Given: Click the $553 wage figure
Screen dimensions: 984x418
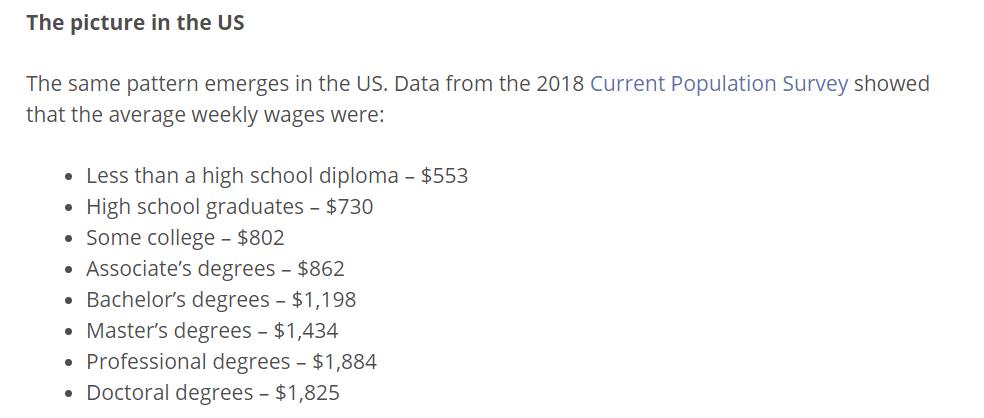Looking at the screenshot, I should pos(444,176).
